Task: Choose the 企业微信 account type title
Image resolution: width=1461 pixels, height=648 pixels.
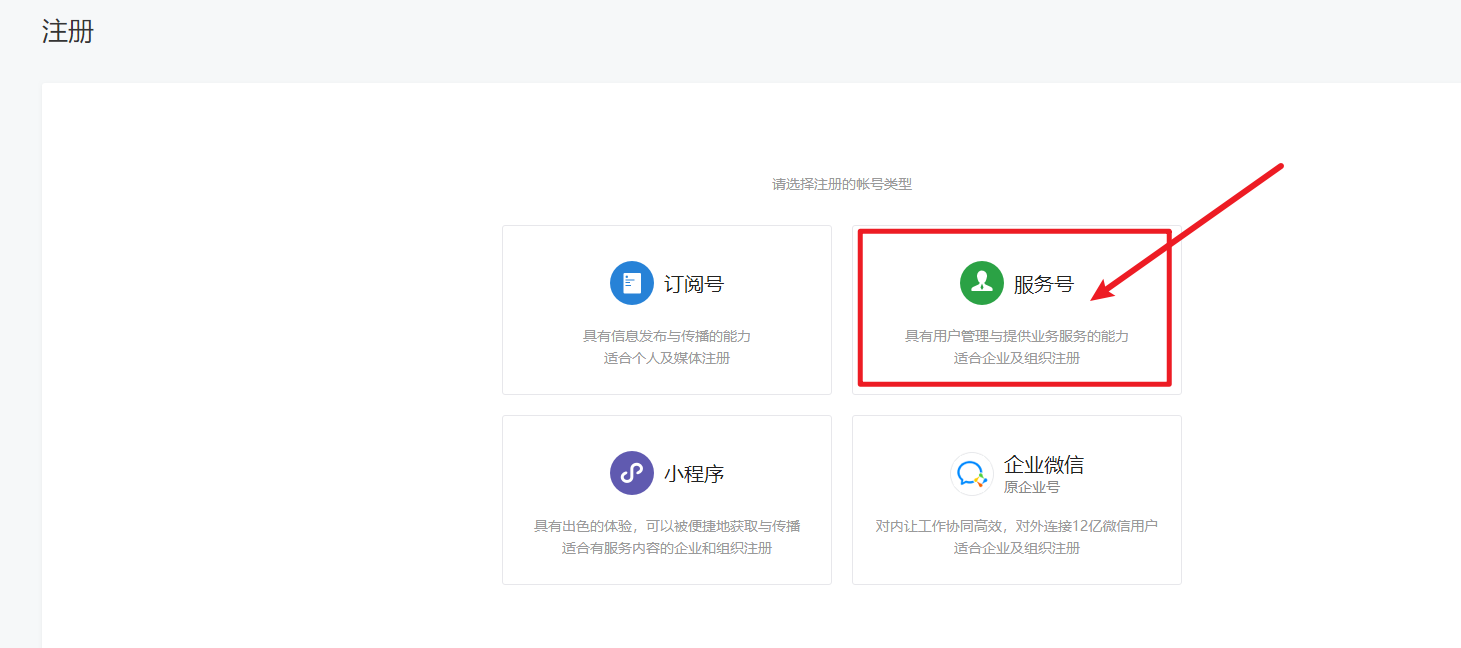Action: coord(1044,465)
